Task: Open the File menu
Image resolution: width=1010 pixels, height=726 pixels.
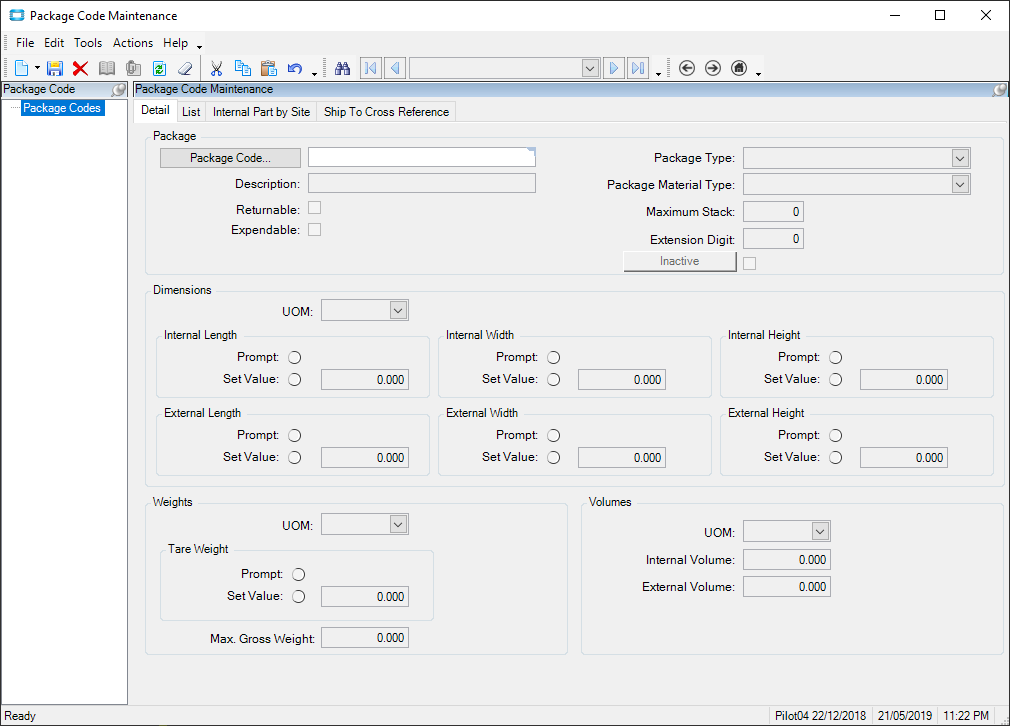Action: tap(25, 43)
